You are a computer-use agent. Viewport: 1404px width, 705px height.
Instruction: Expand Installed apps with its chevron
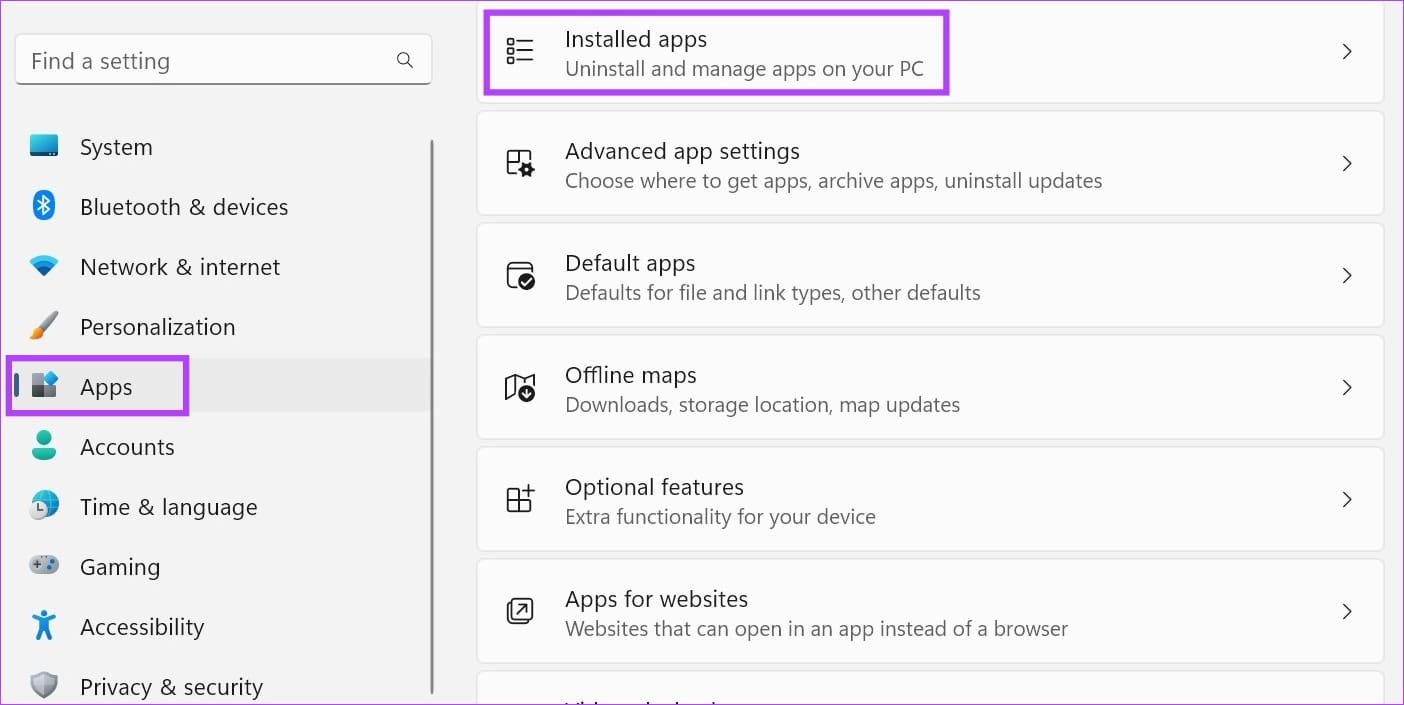tap(1347, 51)
